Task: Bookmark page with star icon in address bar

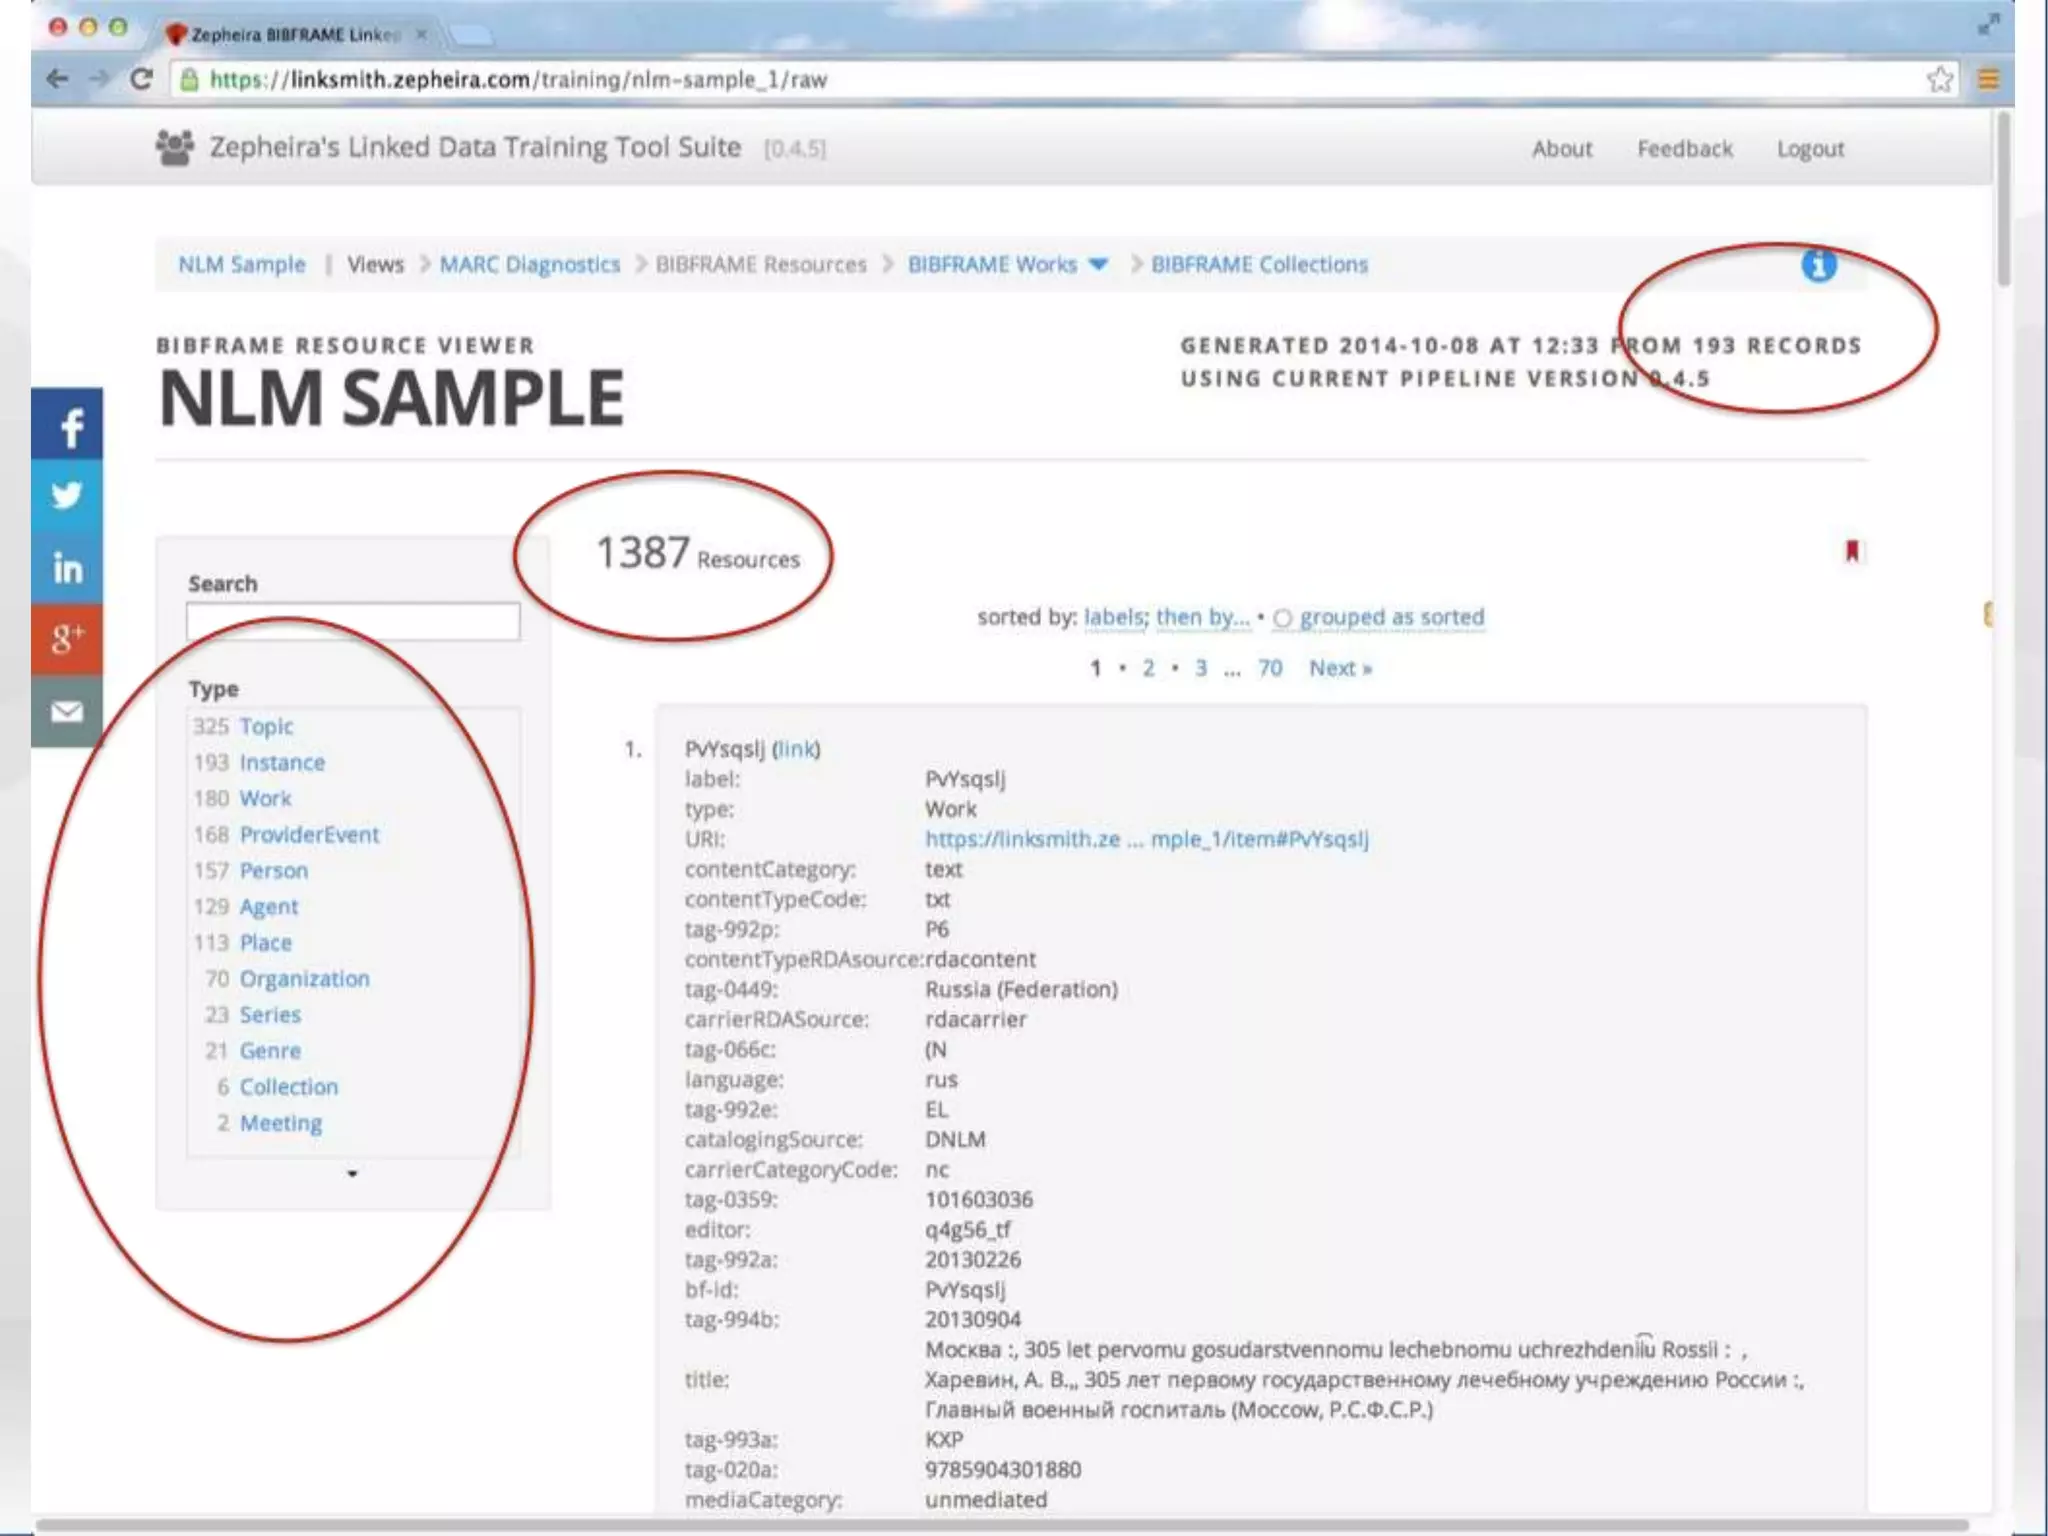Action: point(1939,79)
